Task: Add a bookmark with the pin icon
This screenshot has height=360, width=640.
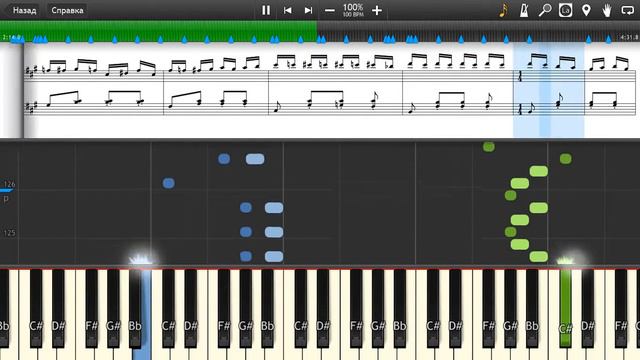Action: pyautogui.click(x=586, y=10)
